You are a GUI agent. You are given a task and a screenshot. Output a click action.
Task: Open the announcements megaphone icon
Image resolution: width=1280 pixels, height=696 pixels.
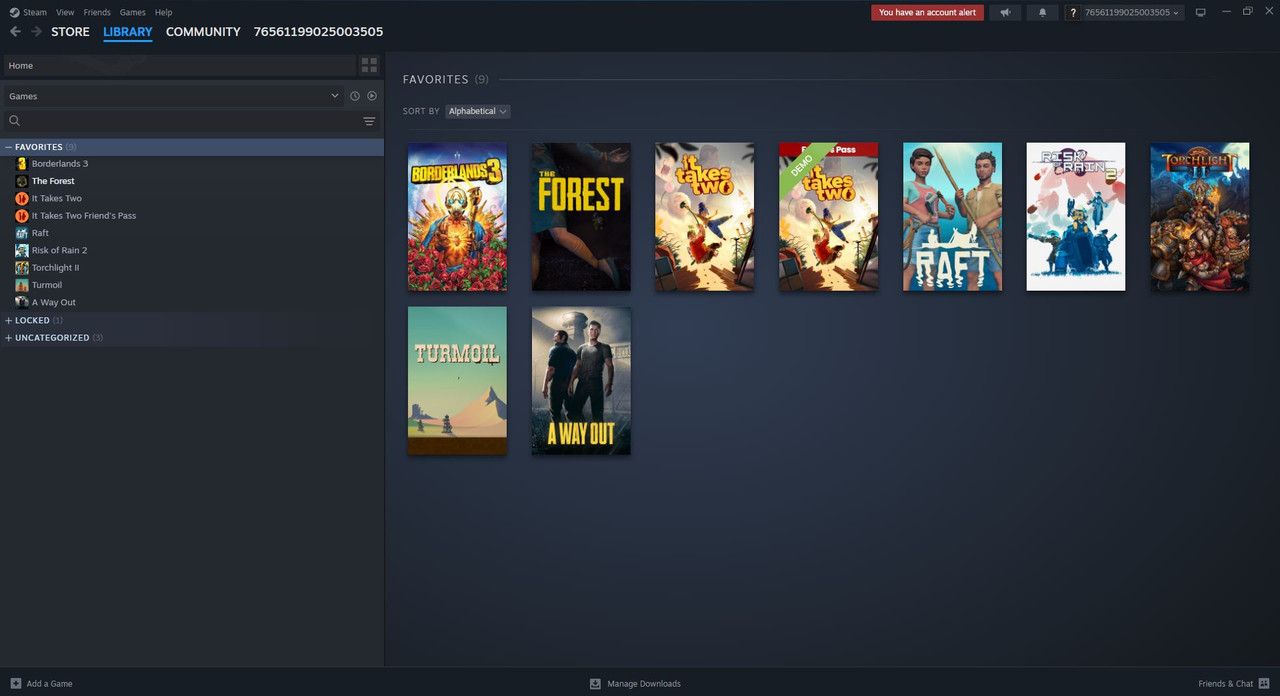tap(1005, 12)
